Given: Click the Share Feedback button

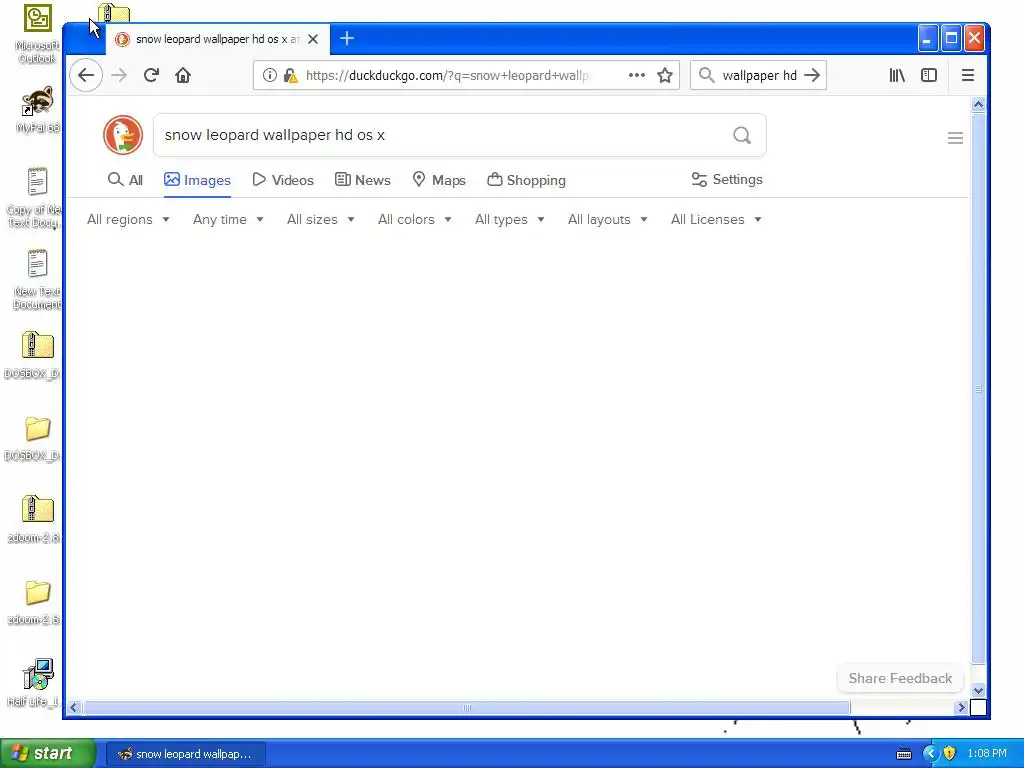Looking at the screenshot, I should point(900,679).
